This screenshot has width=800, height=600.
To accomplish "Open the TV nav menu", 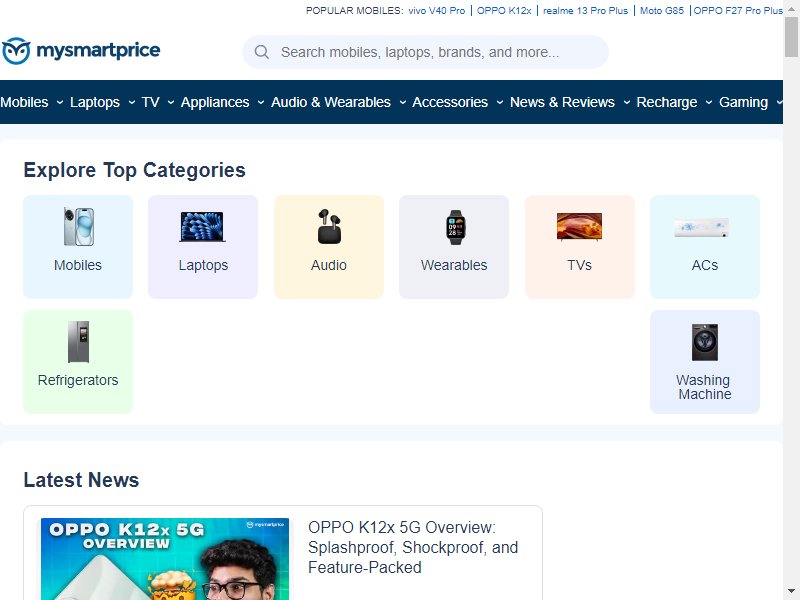I will click(151, 102).
